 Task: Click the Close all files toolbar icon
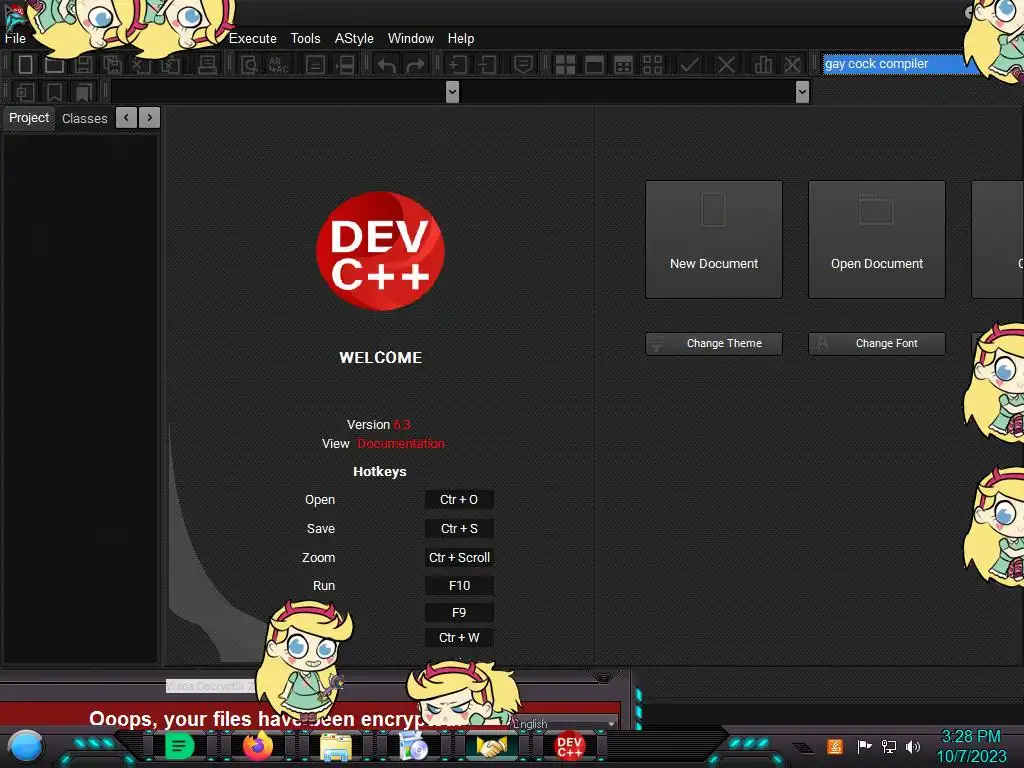[170, 65]
